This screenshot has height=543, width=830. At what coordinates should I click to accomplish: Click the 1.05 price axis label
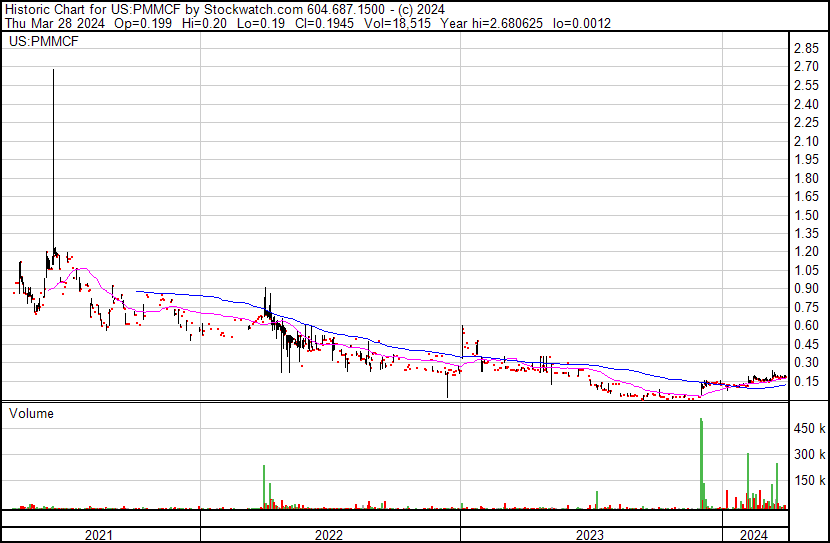pyautogui.click(x=806, y=270)
